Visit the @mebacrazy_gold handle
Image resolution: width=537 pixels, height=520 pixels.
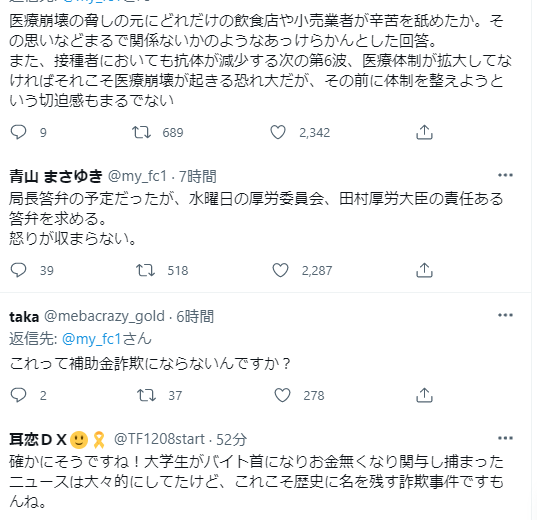[104, 316]
